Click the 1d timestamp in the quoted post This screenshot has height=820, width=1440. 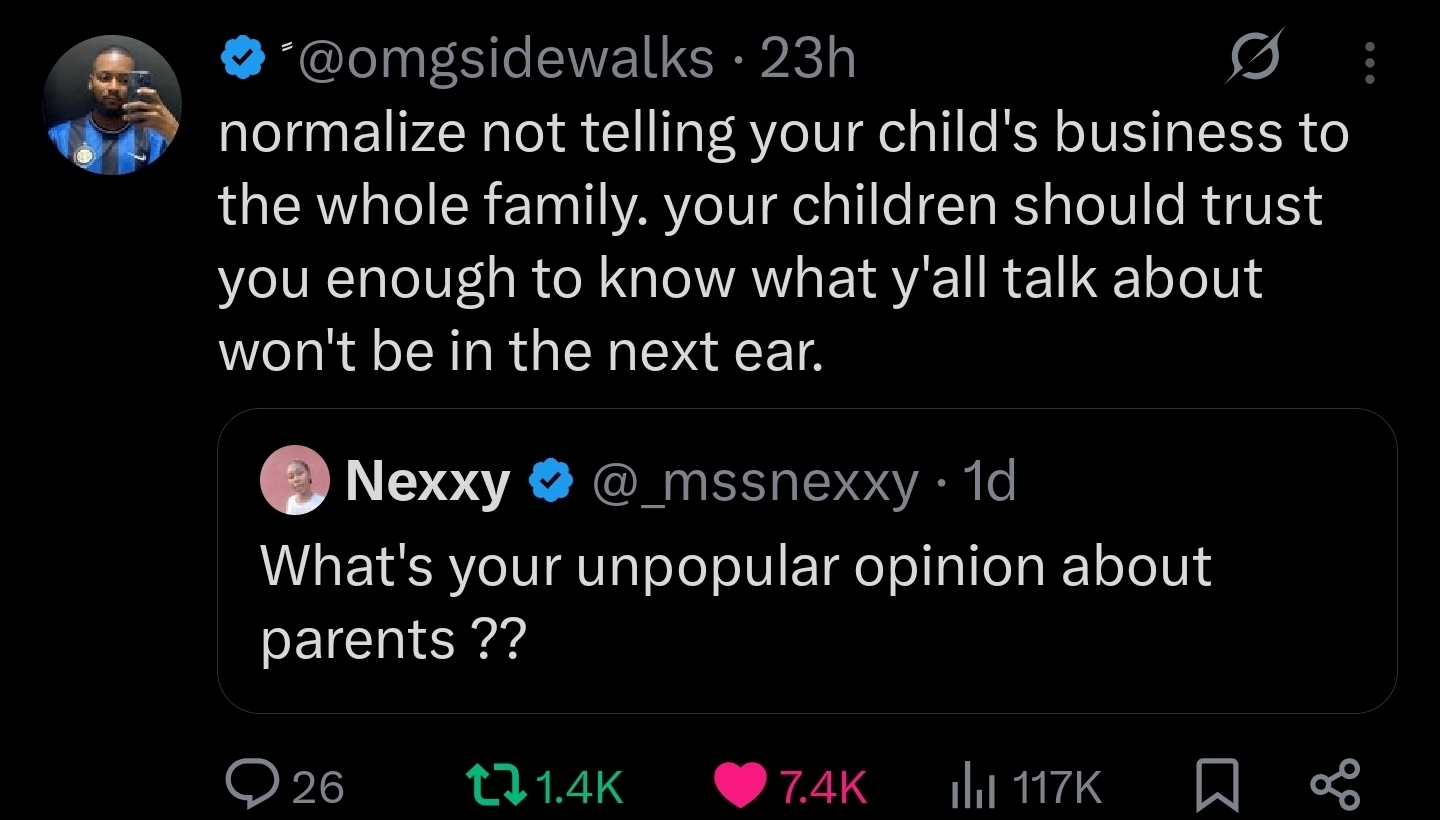(x=989, y=484)
